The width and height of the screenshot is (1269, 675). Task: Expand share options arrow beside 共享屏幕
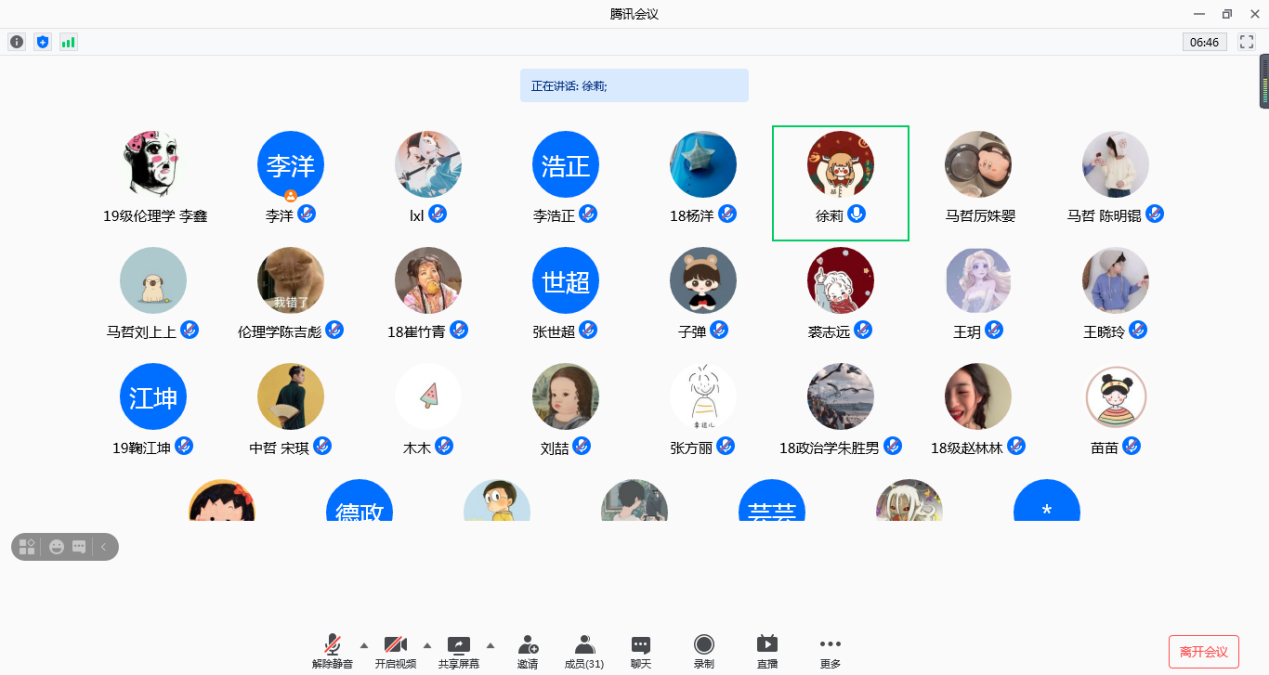click(490, 645)
